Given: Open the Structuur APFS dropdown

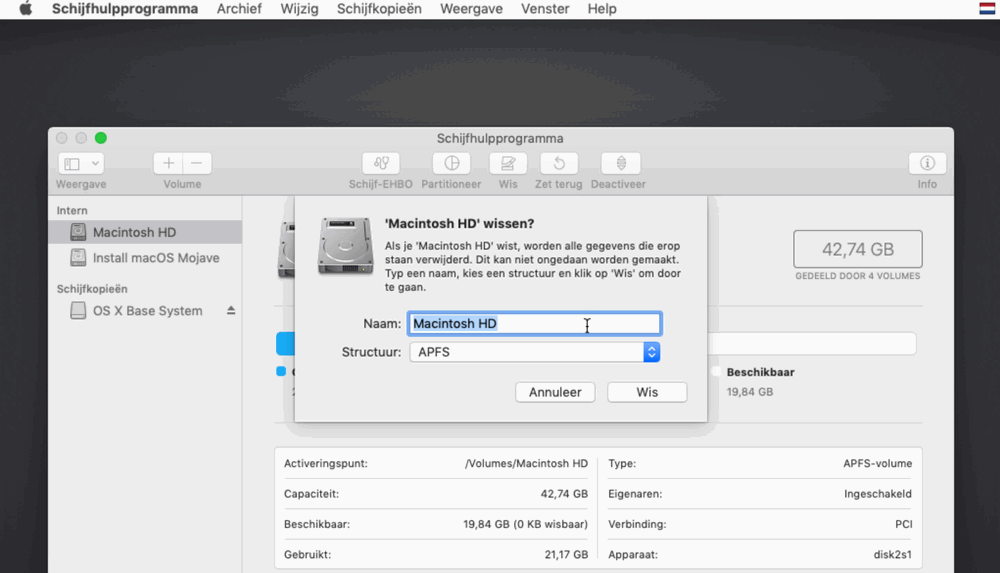Looking at the screenshot, I should click(x=534, y=352).
